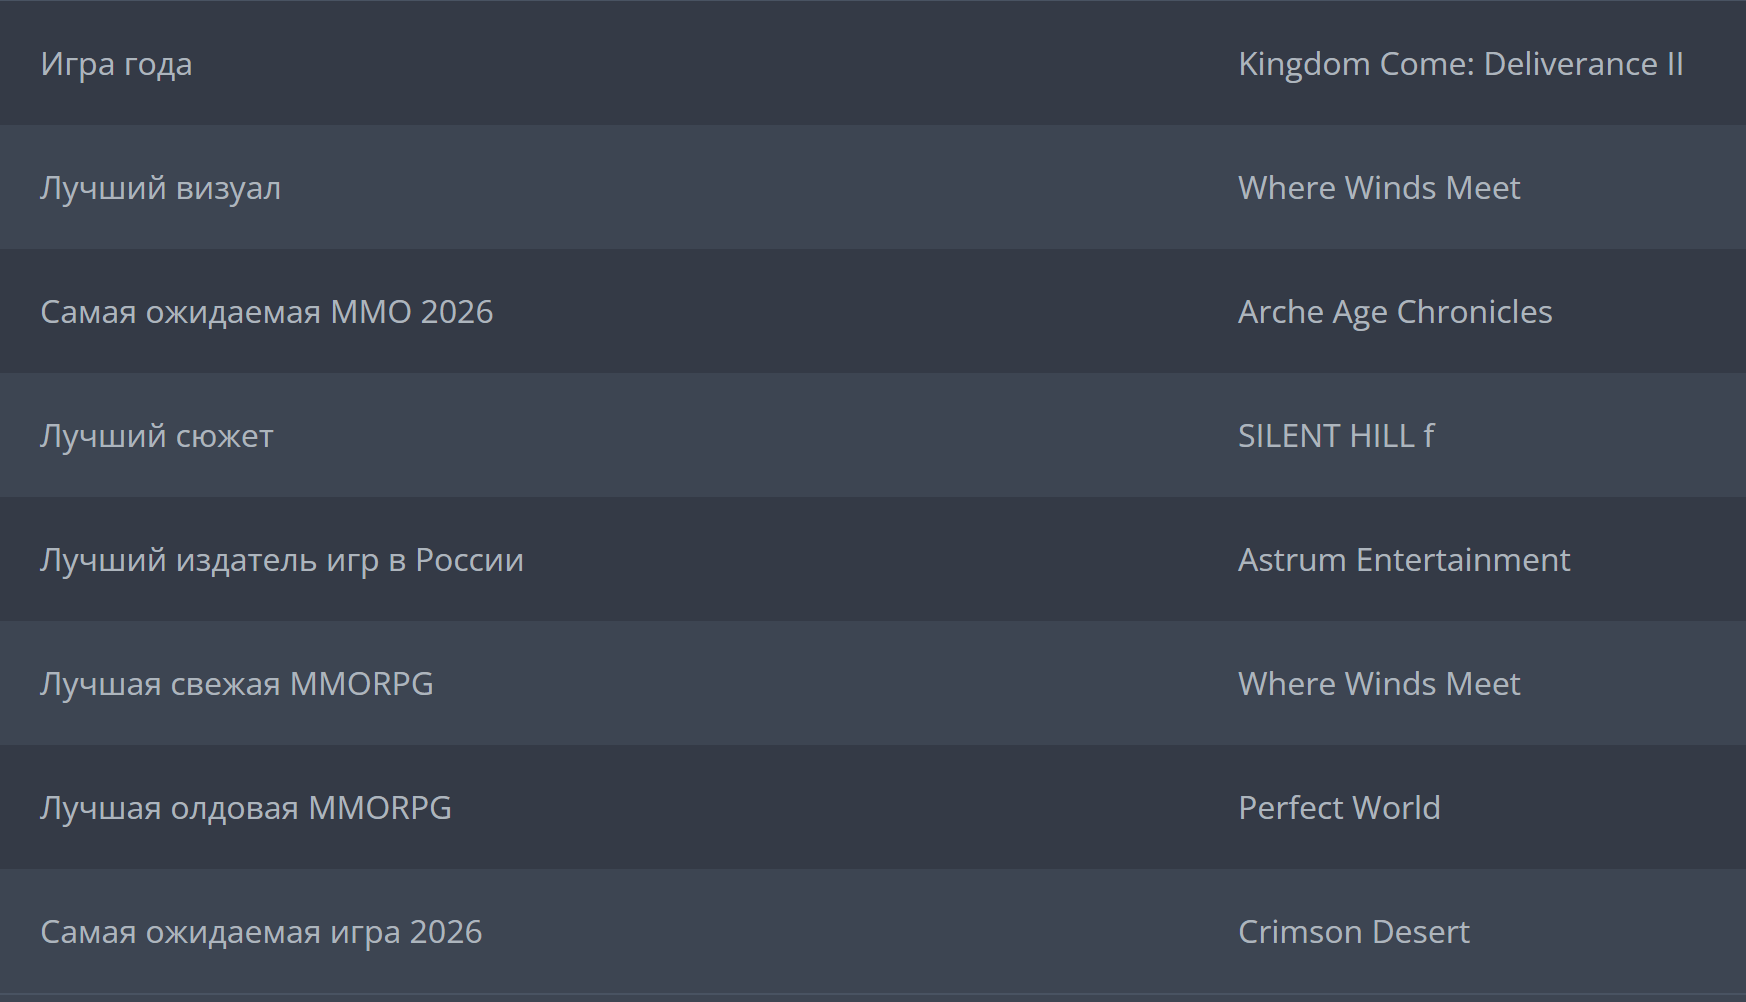Image resolution: width=1746 pixels, height=1002 pixels.
Task: Select the Perfect World winner text
Action: (x=1338, y=808)
